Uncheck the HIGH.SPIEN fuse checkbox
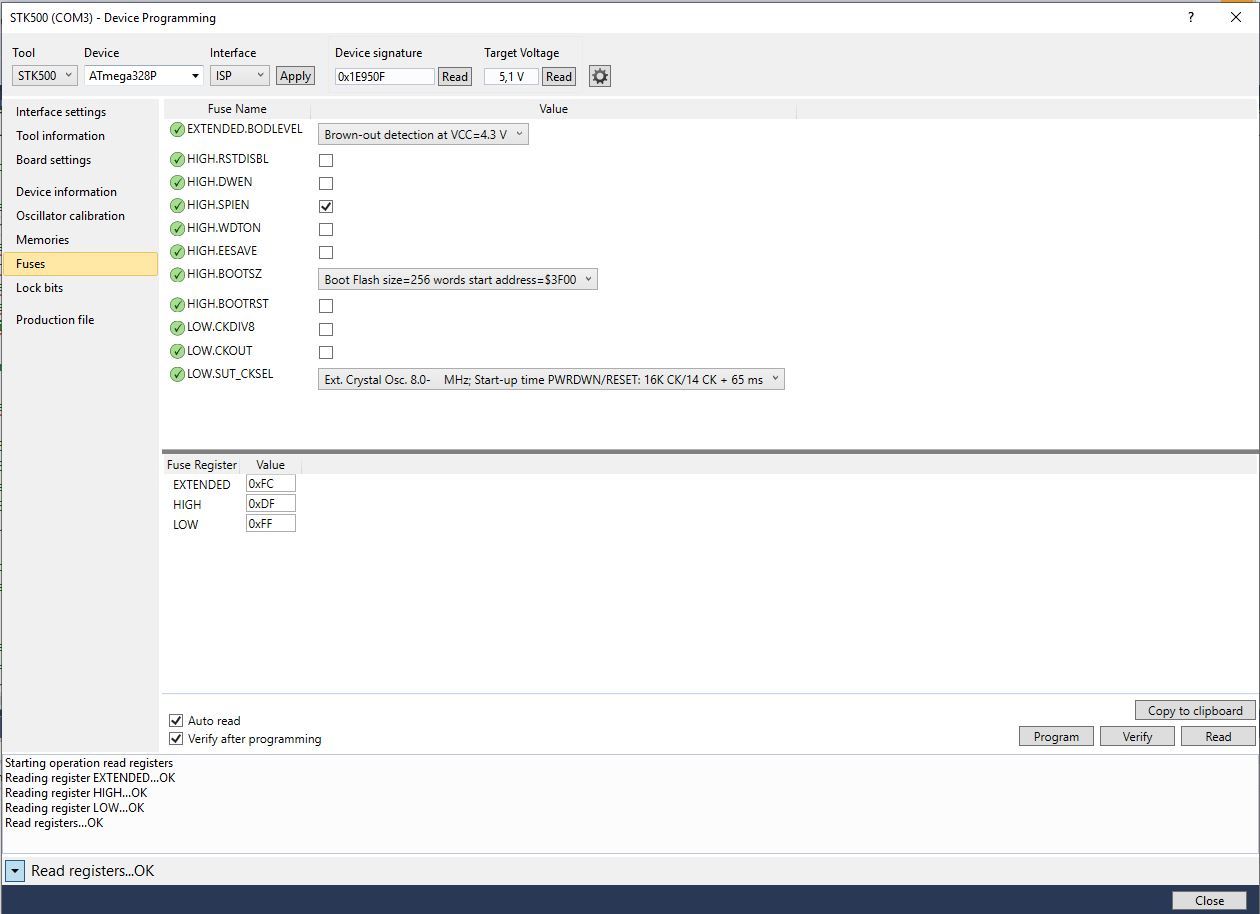 (326, 206)
